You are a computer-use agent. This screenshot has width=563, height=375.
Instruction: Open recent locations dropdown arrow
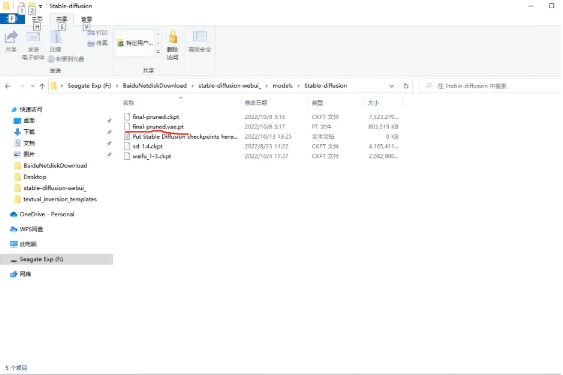tap(32, 86)
